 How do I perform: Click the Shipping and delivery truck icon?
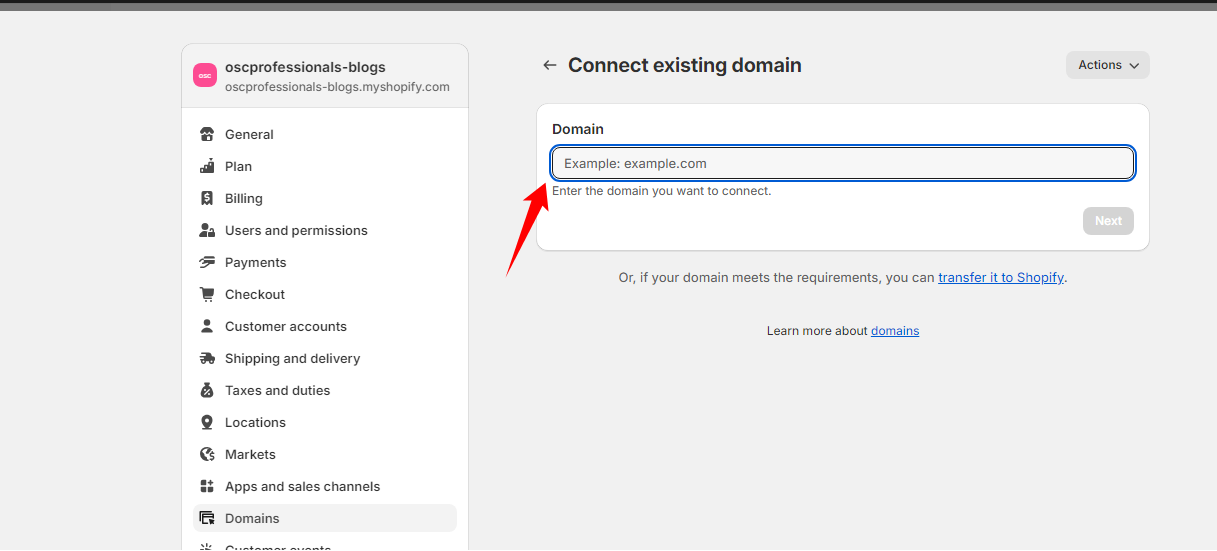click(x=207, y=358)
